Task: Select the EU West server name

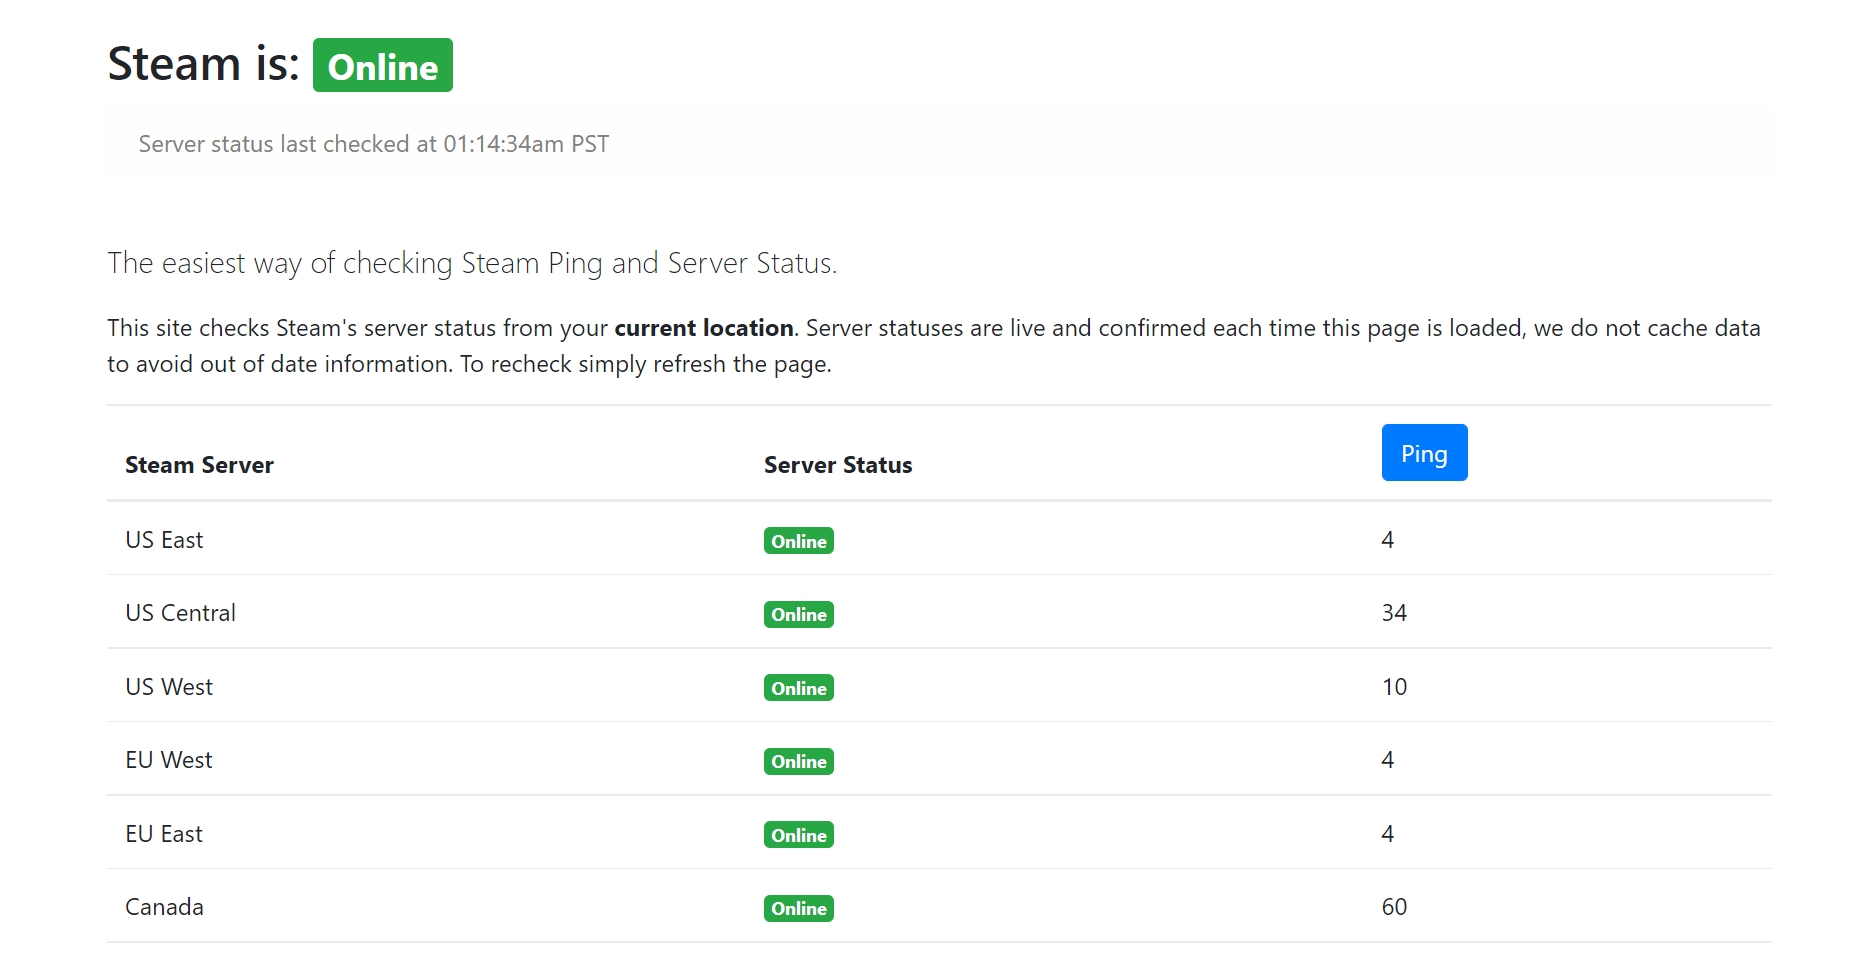Action: pos(168,760)
